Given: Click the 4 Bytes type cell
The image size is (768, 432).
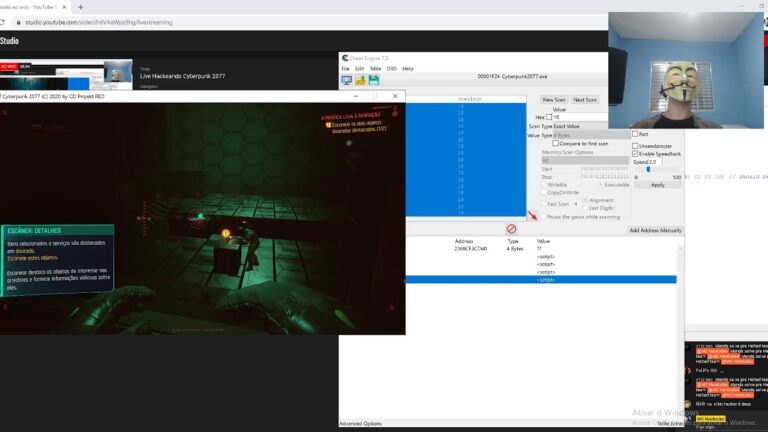Looking at the screenshot, I should click(x=515, y=249).
